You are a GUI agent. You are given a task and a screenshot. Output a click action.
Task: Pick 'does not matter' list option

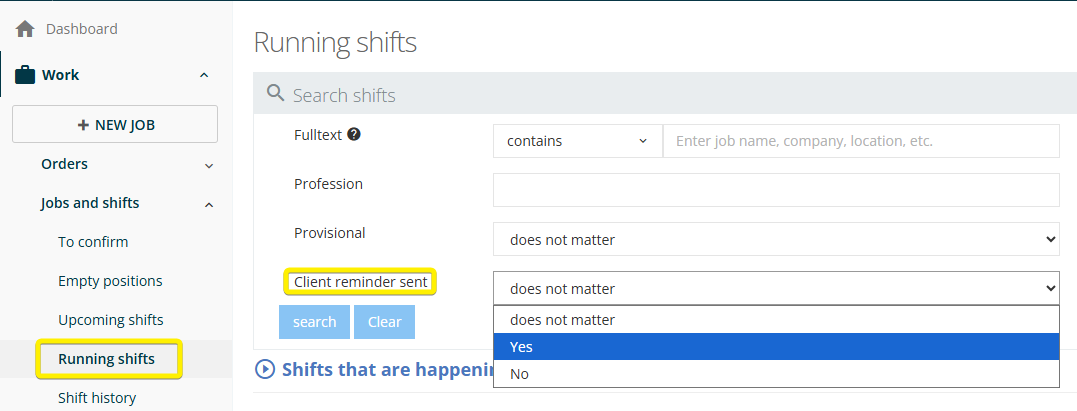pos(775,320)
